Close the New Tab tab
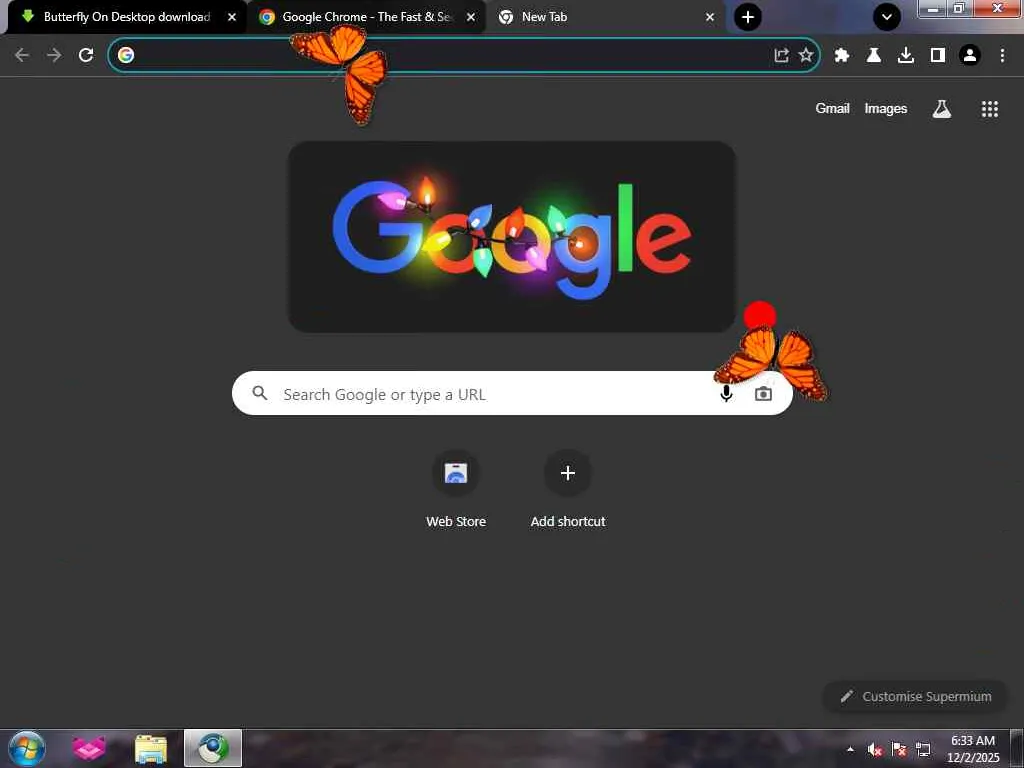The height and width of the screenshot is (768, 1024). (710, 17)
